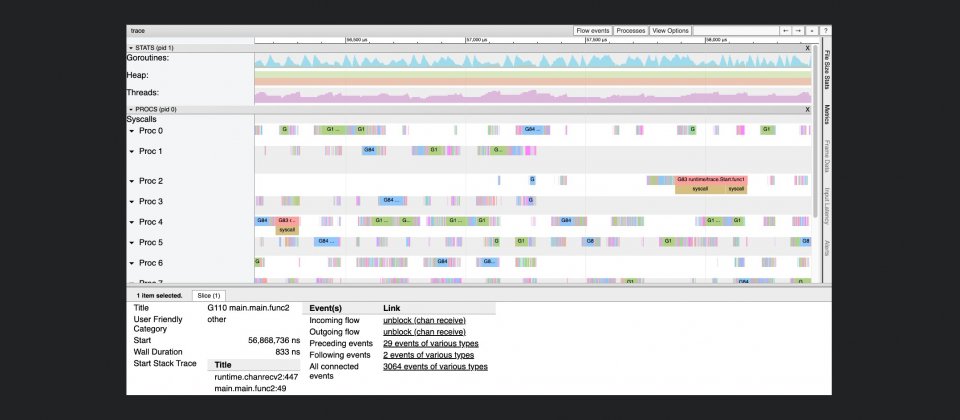Collapse the STATS (pid 1) section
The image size is (960, 420).
pyautogui.click(x=130, y=48)
